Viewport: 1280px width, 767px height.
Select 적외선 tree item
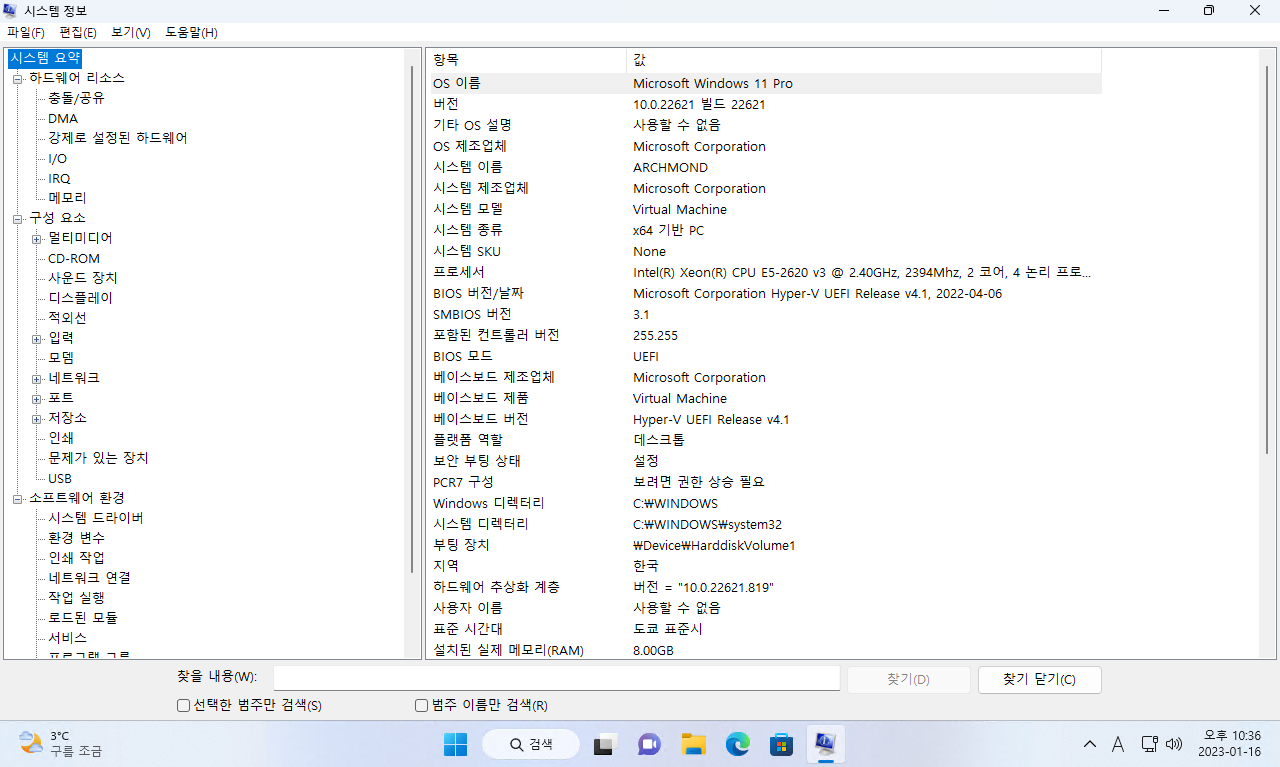point(67,318)
